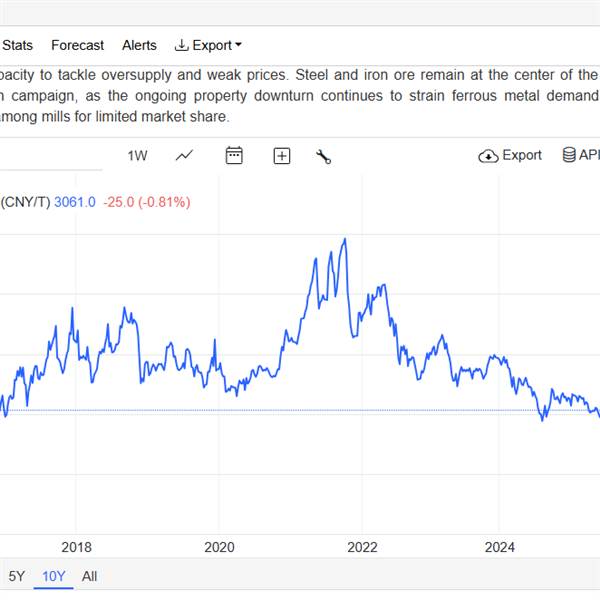The image size is (600, 600).
Task: Click the cloud download Export icon
Action: pos(488,156)
